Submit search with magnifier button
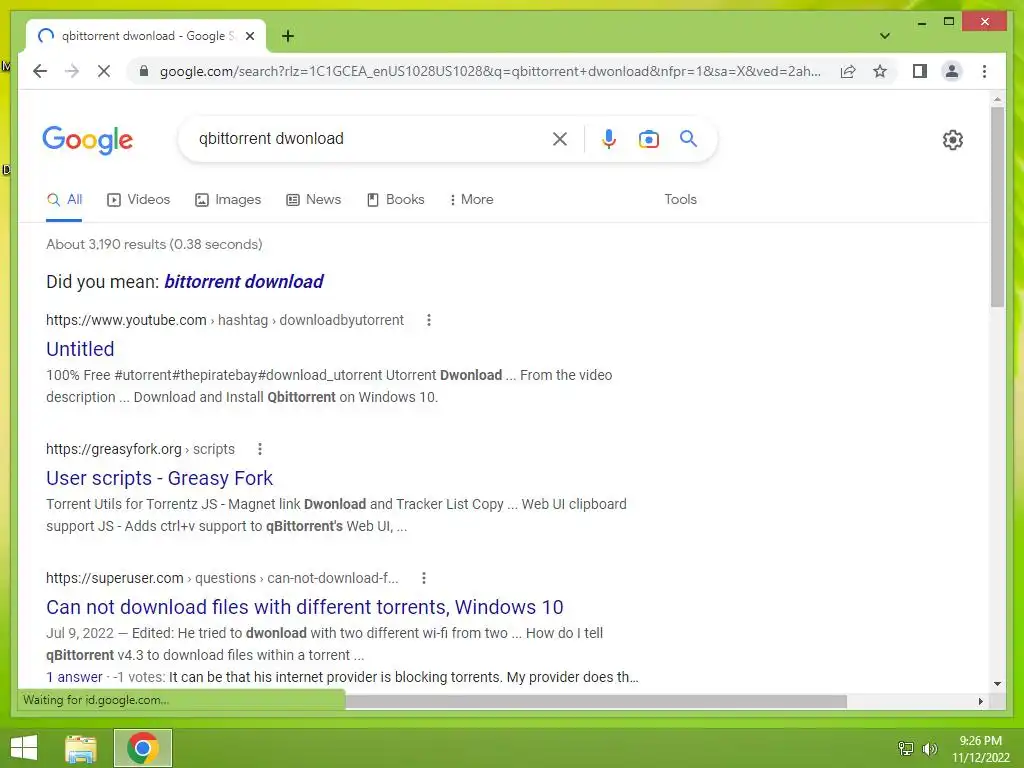This screenshot has height=768, width=1024. pos(688,138)
